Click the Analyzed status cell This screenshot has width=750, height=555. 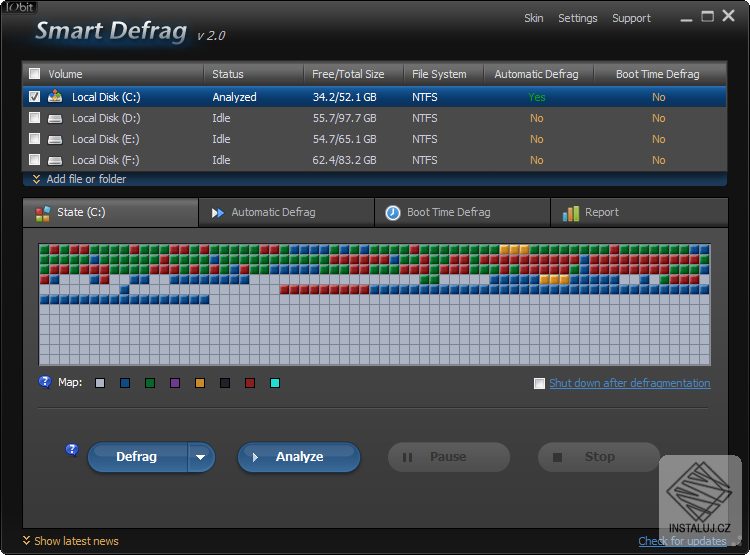[234, 97]
